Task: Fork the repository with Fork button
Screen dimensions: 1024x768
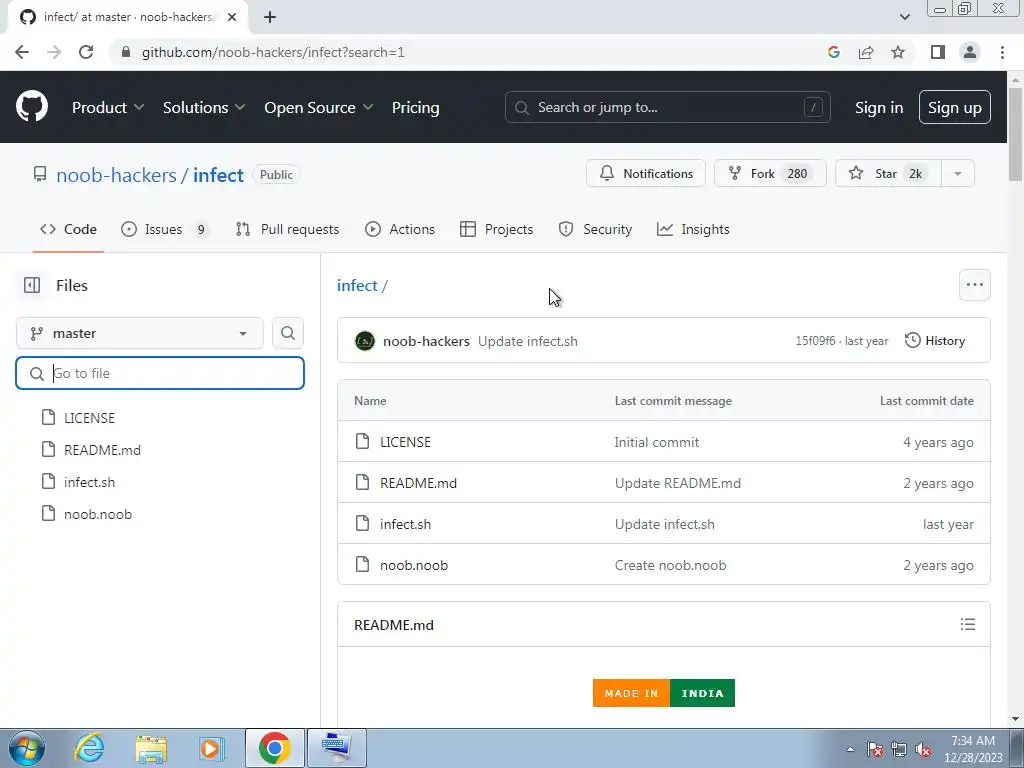Action: (770, 174)
